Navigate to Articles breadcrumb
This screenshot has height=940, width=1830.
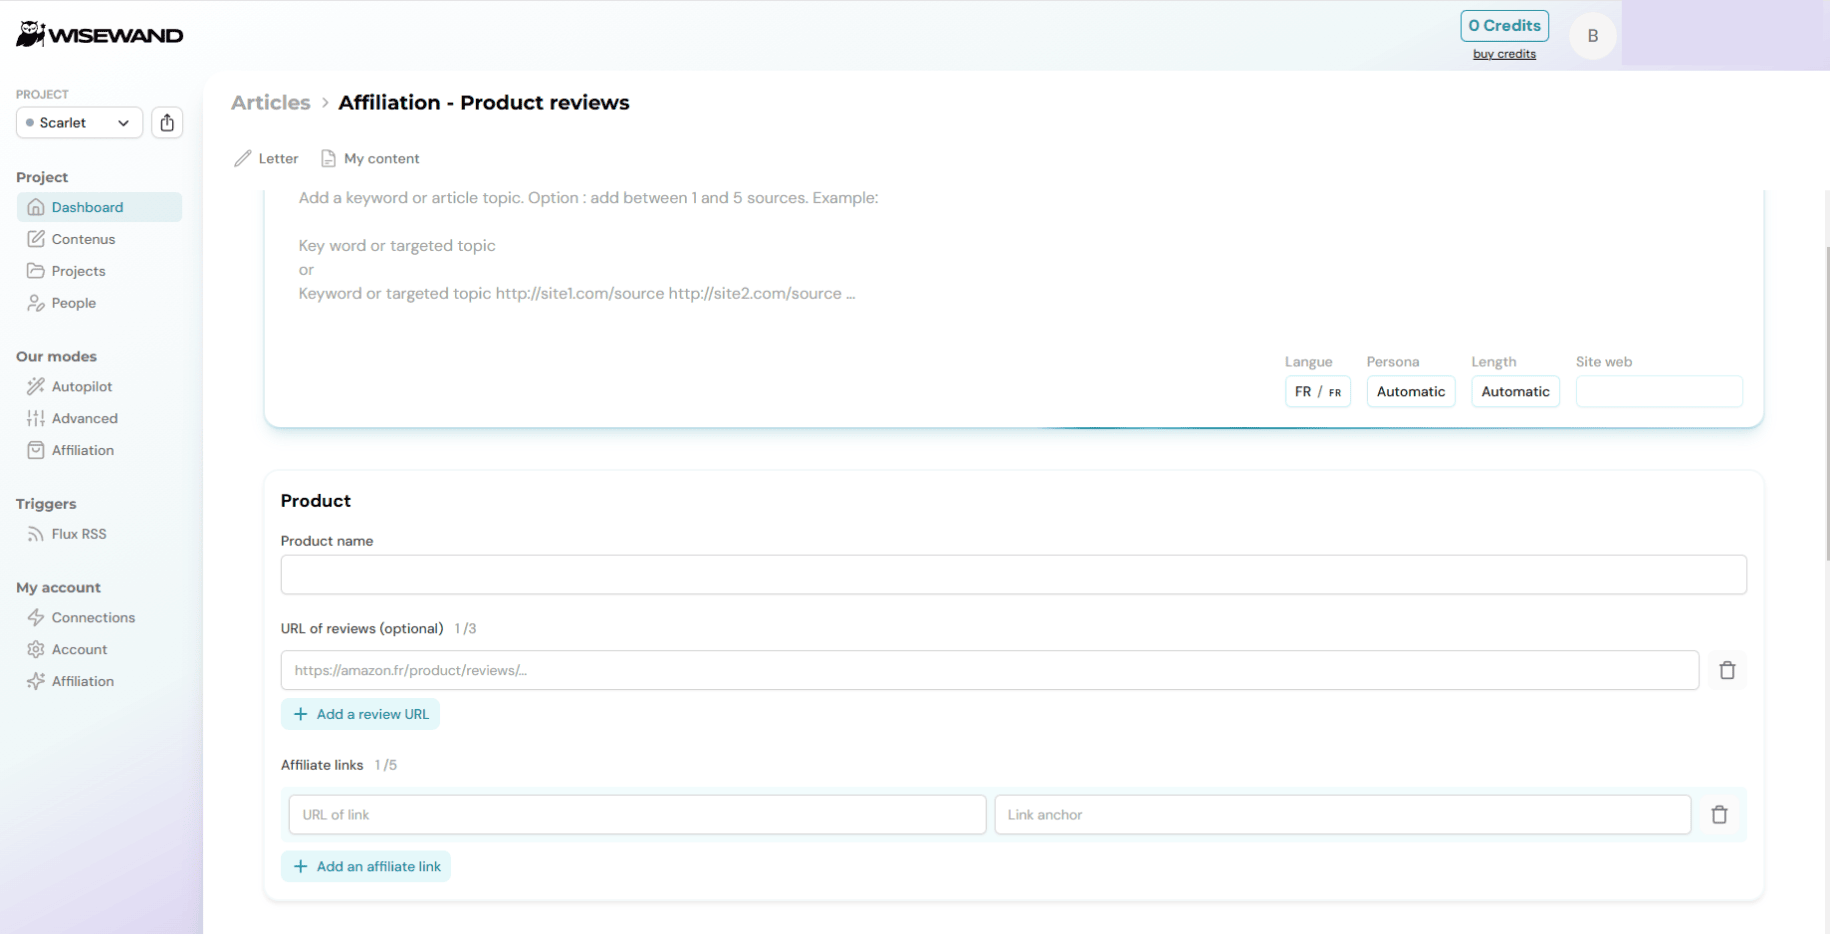270,102
